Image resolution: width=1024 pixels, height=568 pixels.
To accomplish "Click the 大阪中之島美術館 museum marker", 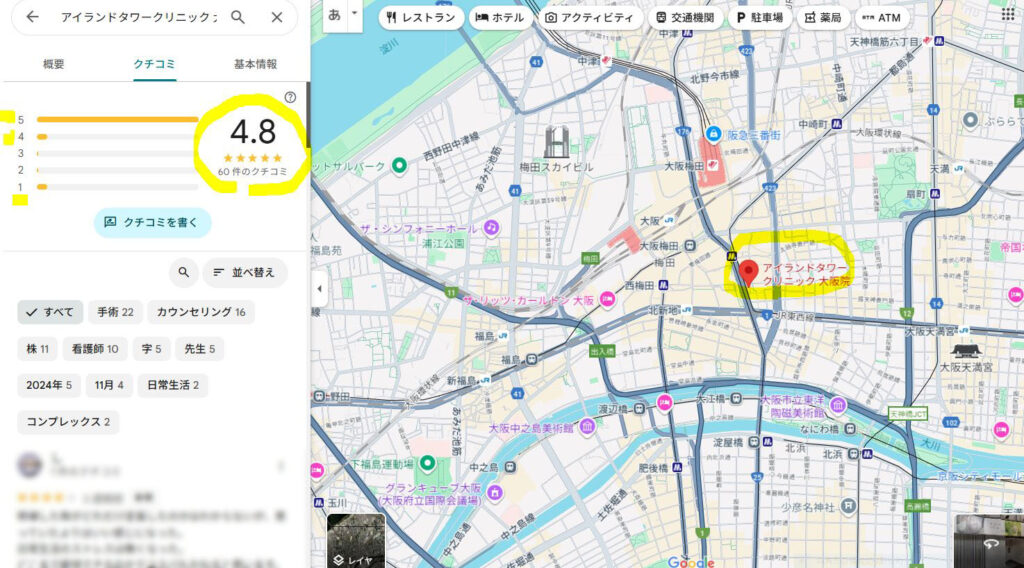I will 586,427.
